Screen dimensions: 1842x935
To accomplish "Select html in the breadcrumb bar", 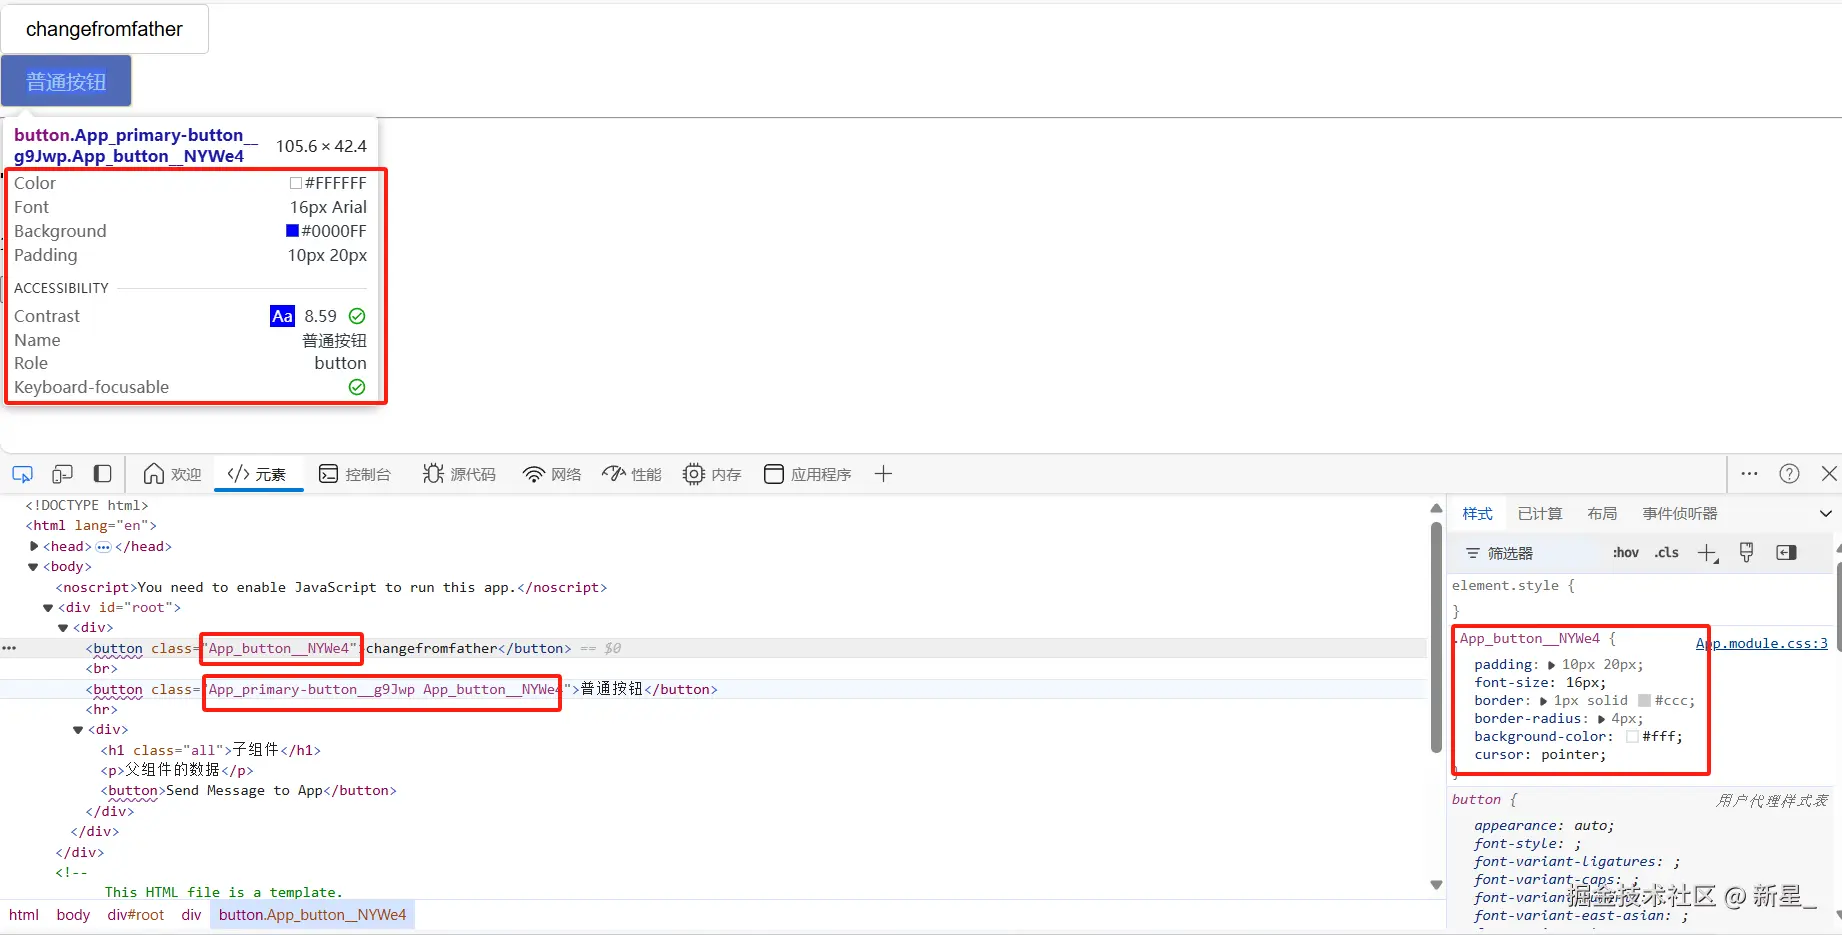I will coord(24,915).
